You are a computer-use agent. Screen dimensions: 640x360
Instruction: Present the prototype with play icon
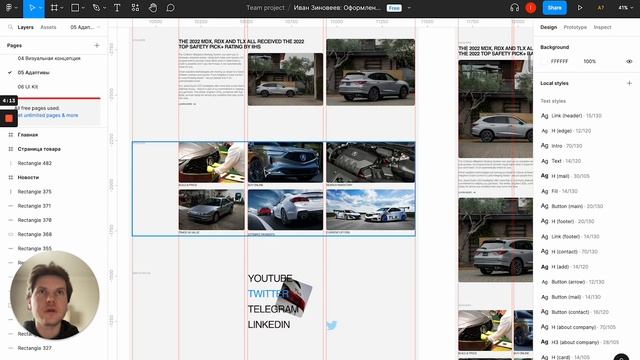(x=580, y=8)
